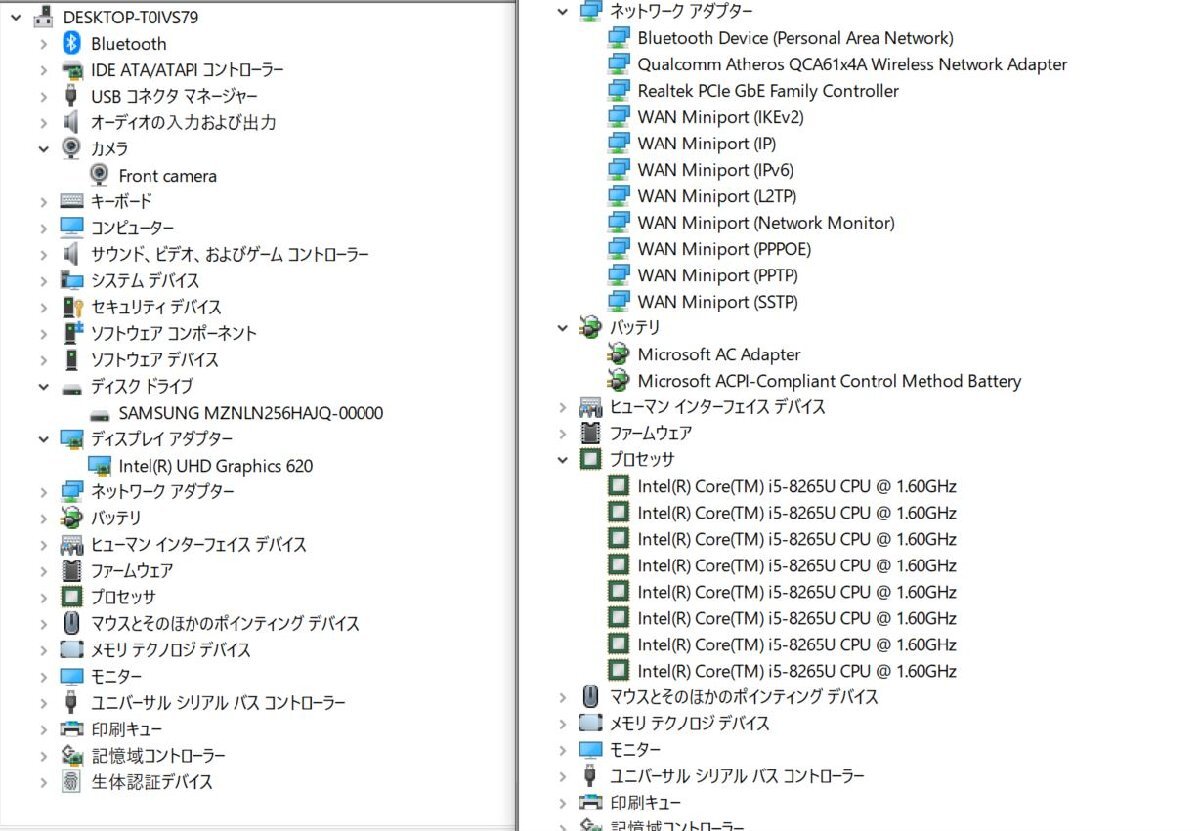Expand the right pane モニター category
Image resolution: width=1200 pixels, height=831 pixels.
coord(563,749)
